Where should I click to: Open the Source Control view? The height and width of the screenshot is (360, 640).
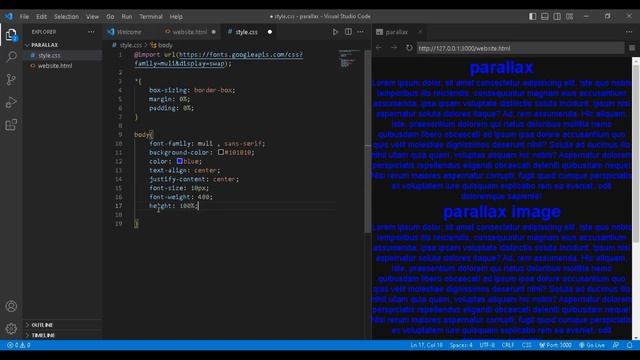11,79
